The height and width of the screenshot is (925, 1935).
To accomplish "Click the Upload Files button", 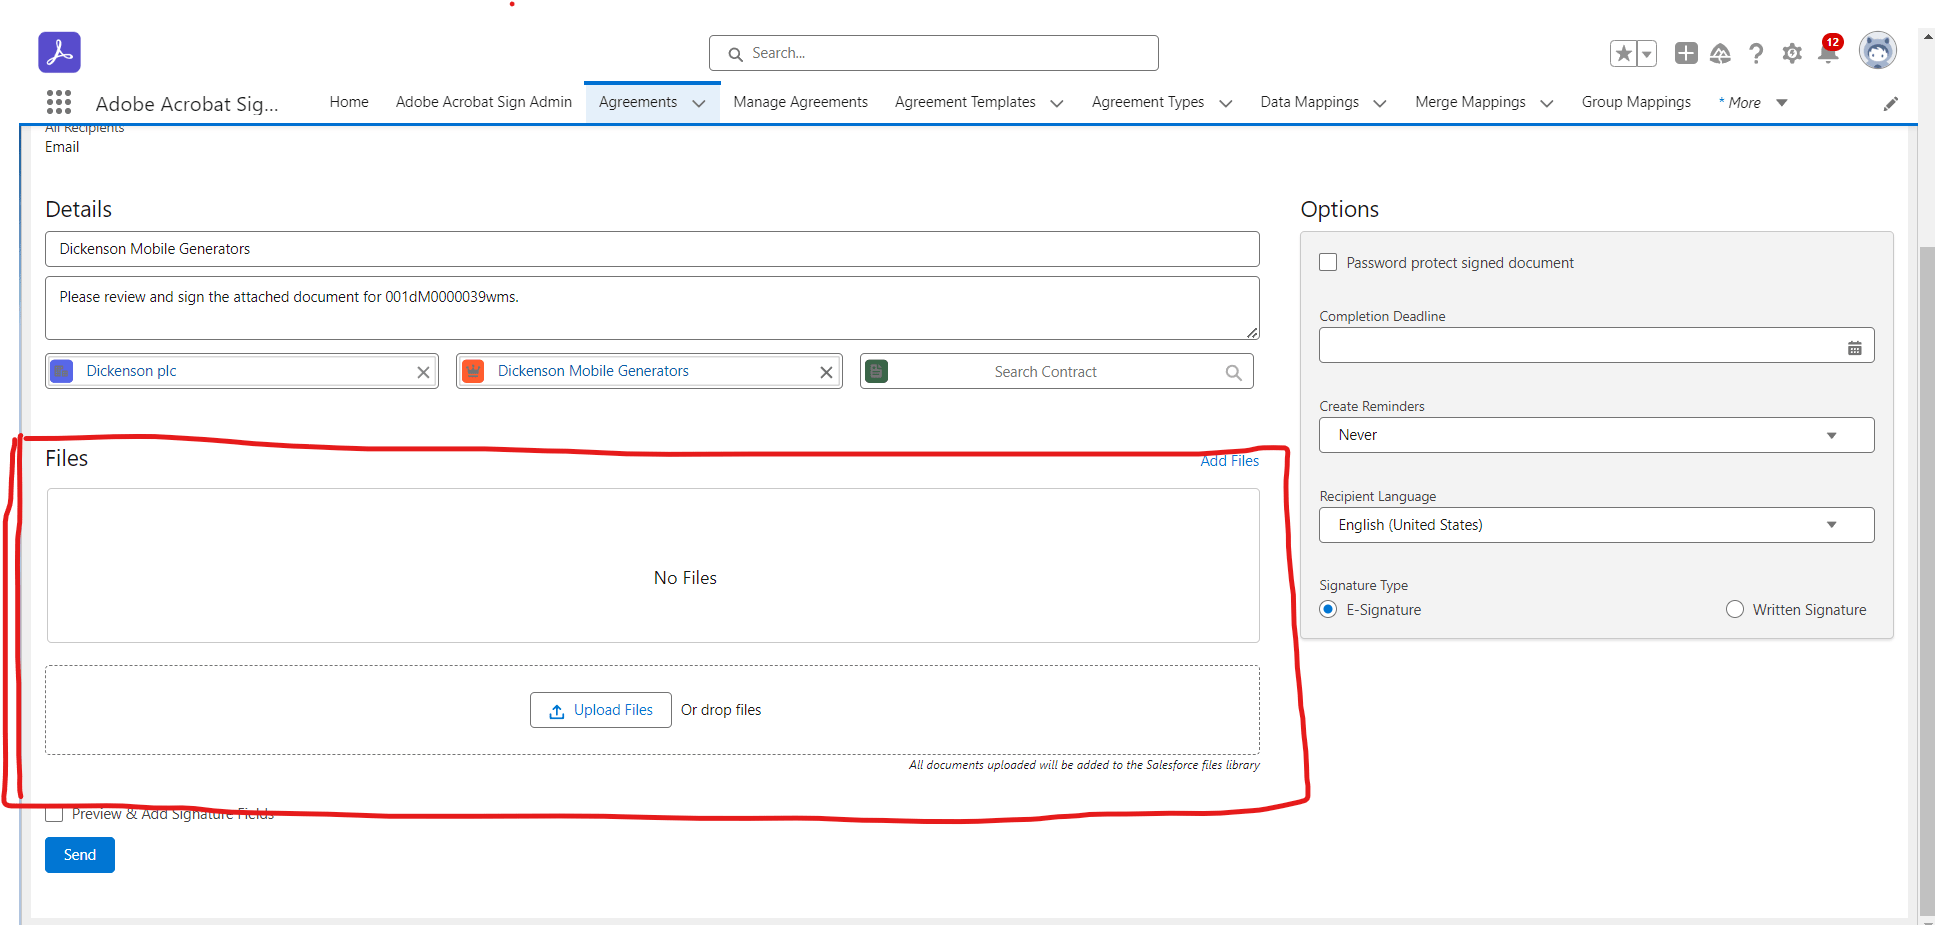I will (x=600, y=709).
